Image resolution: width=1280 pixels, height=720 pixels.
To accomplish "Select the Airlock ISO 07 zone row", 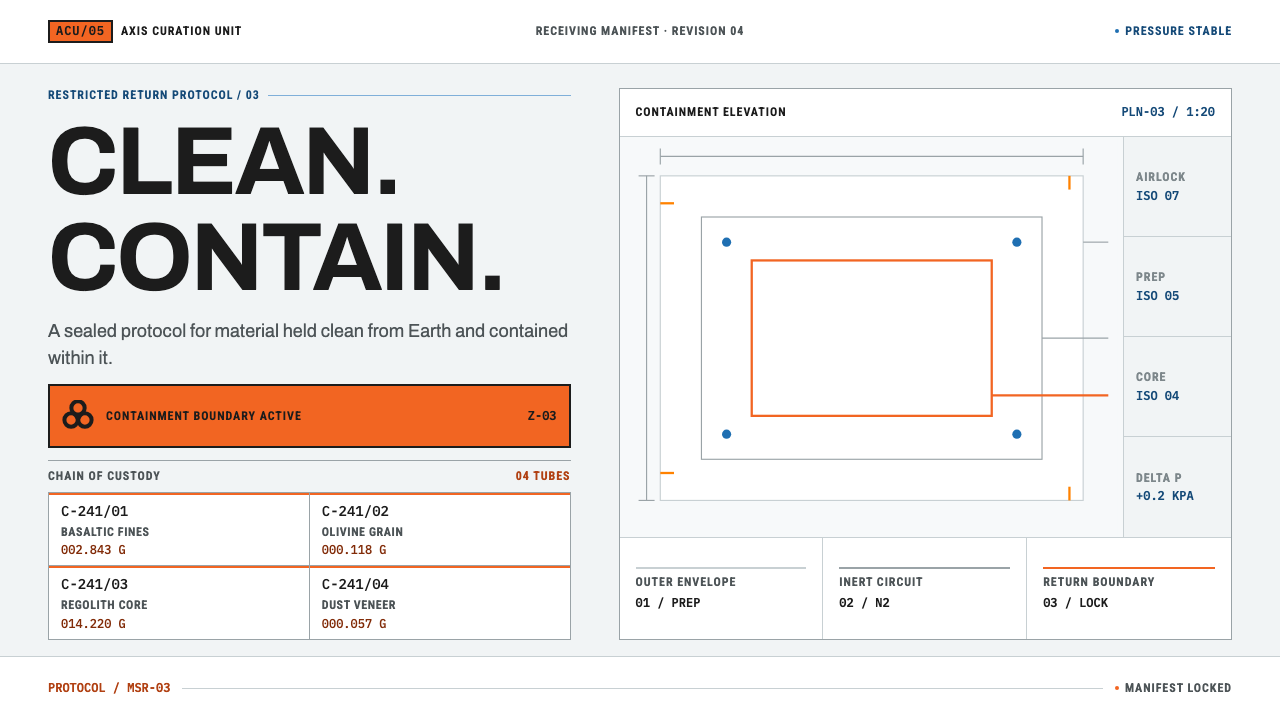I will tap(1177, 186).
